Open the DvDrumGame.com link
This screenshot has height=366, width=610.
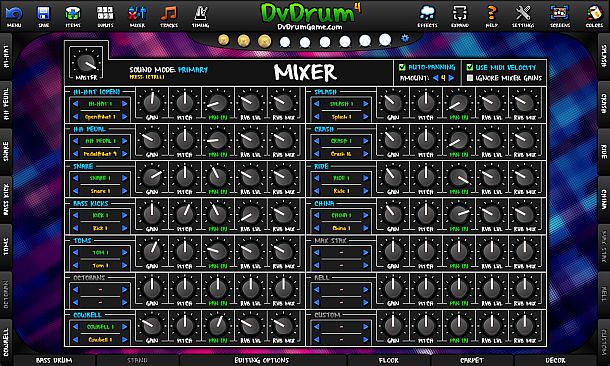point(310,27)
